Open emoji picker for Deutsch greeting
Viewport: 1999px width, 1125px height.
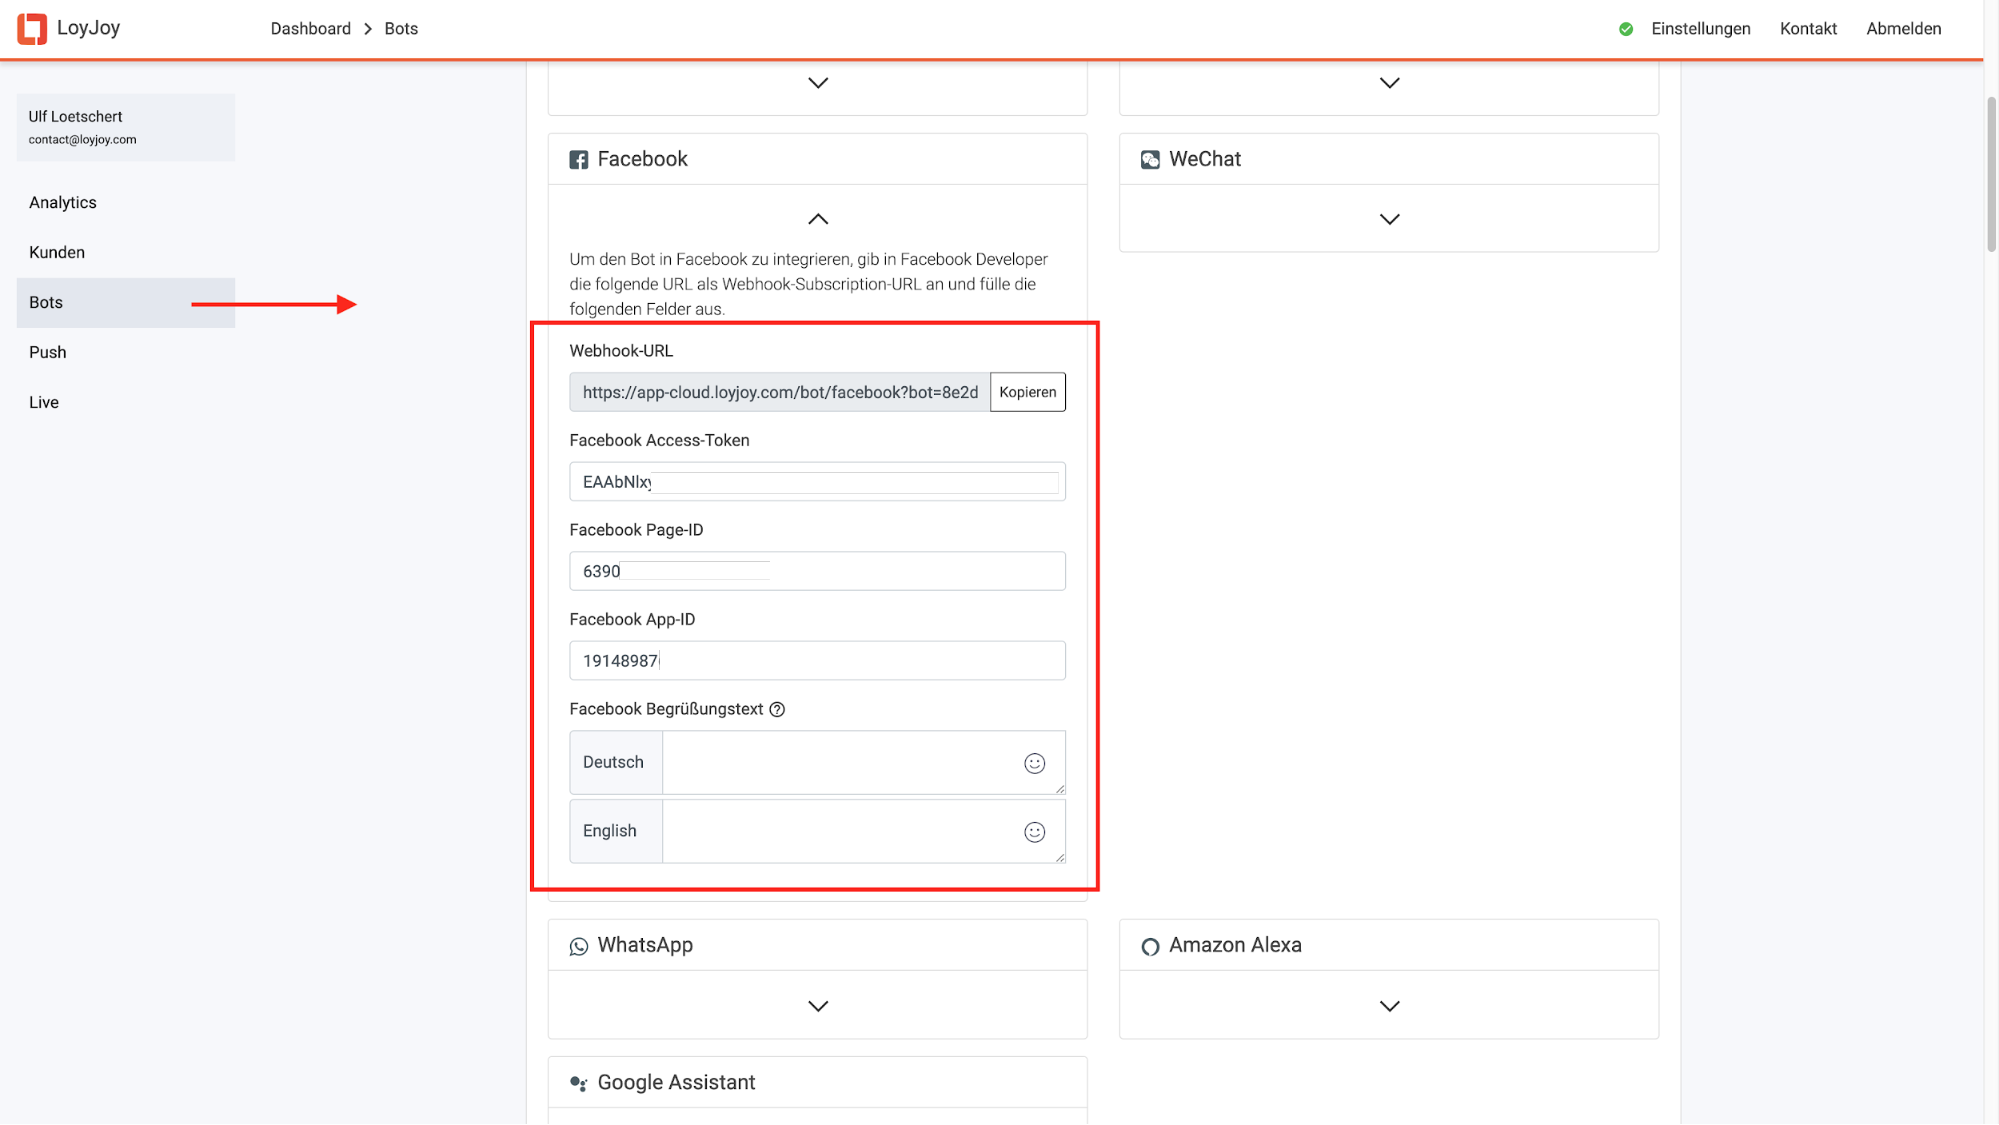1034,764
